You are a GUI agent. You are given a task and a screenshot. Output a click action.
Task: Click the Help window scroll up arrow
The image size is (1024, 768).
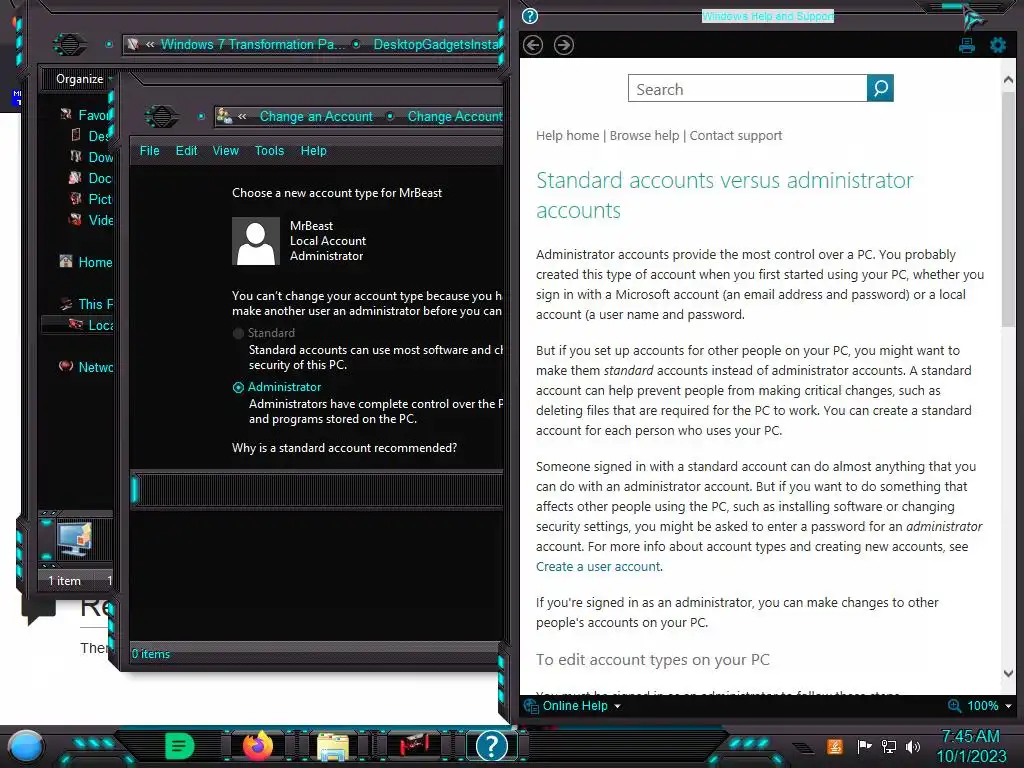1008,80
